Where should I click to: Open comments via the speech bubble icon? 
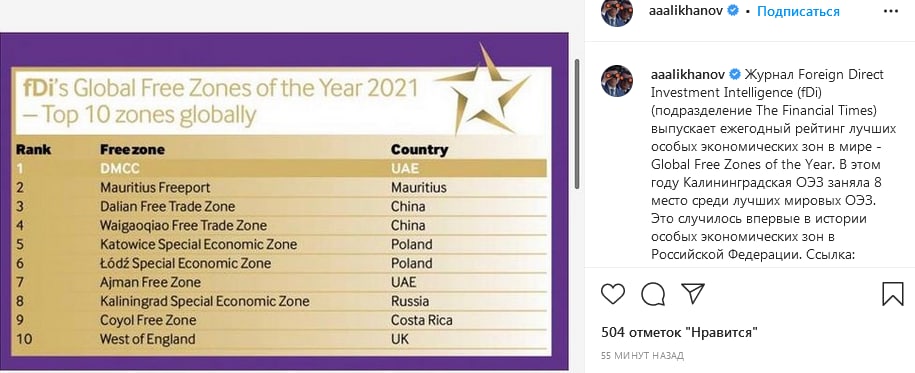[653, 294]
